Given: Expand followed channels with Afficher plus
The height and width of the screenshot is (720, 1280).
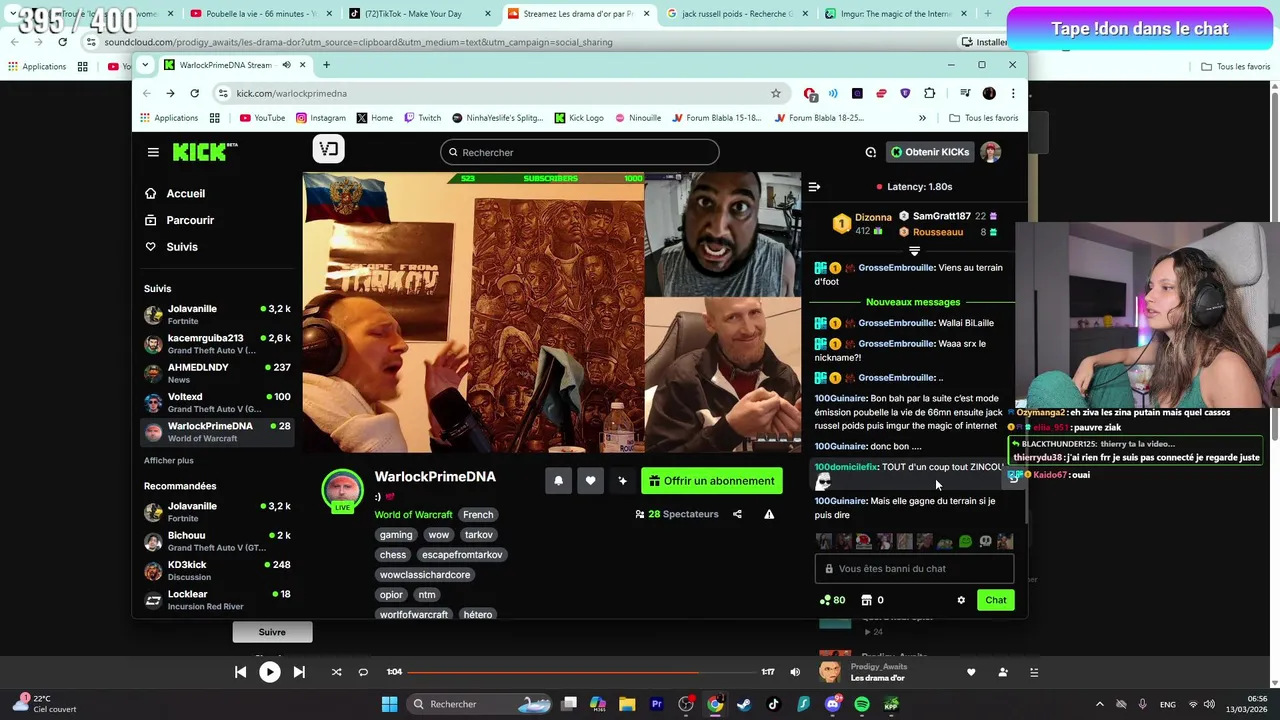Looking at the screenshot, I should click(169, 461).
